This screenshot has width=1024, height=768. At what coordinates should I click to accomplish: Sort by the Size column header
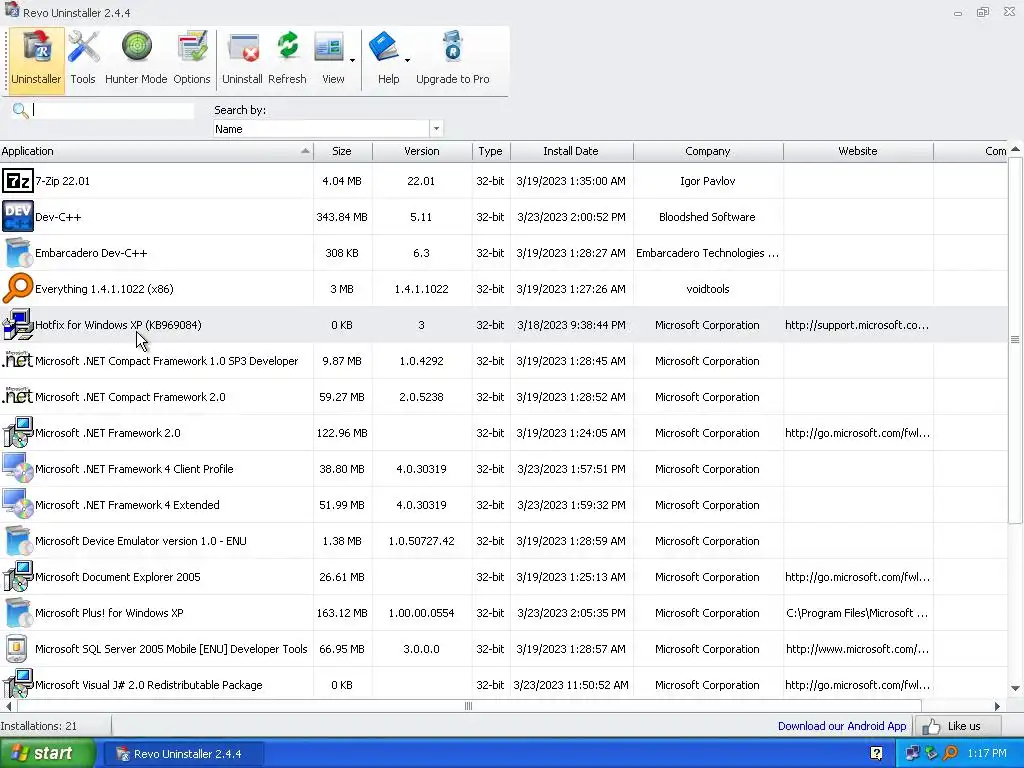343,151
